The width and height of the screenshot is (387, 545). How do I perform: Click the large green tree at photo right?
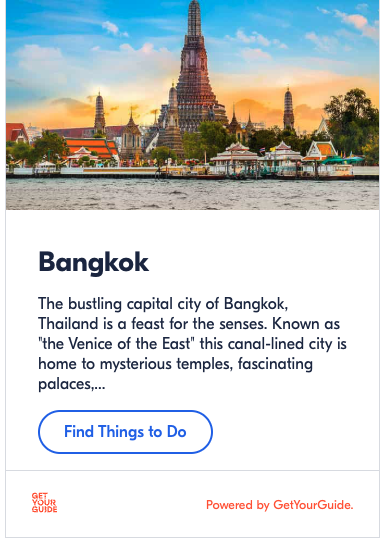coord(352,120)
